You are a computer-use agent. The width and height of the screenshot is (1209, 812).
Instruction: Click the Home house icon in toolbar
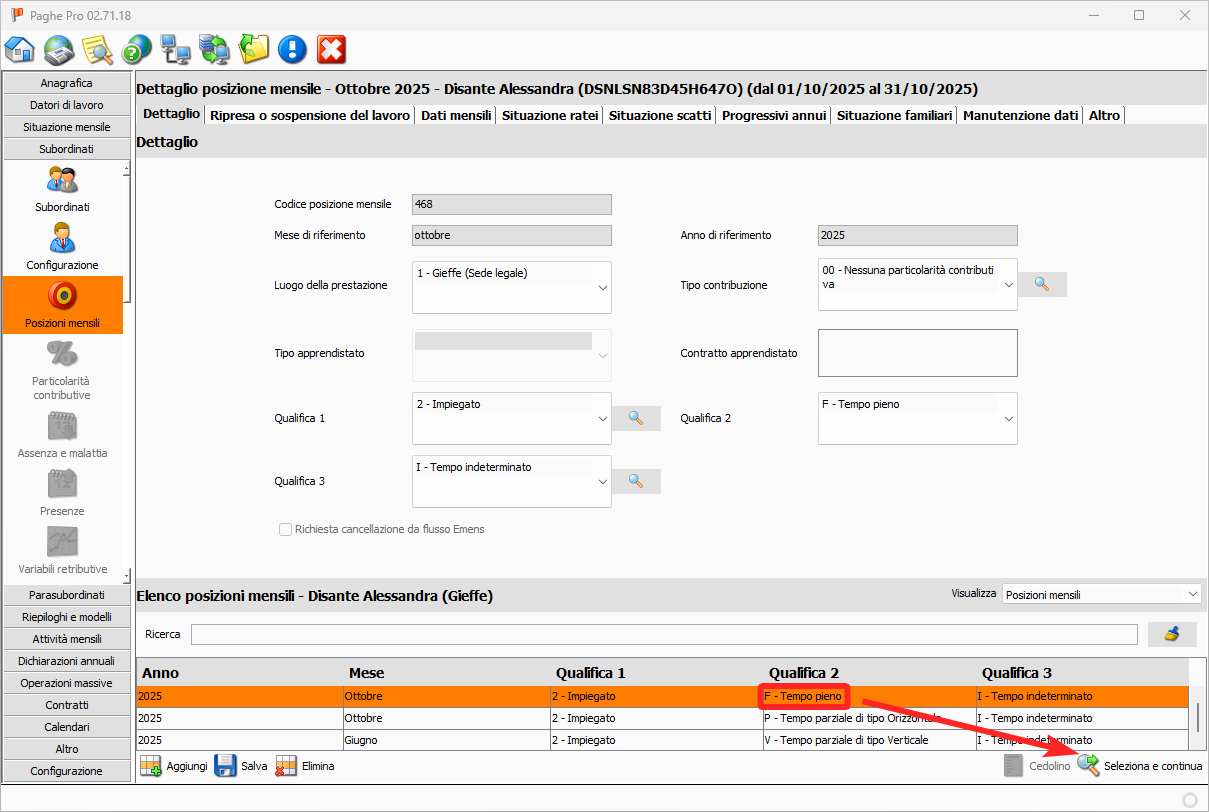(x=20, y=49)
